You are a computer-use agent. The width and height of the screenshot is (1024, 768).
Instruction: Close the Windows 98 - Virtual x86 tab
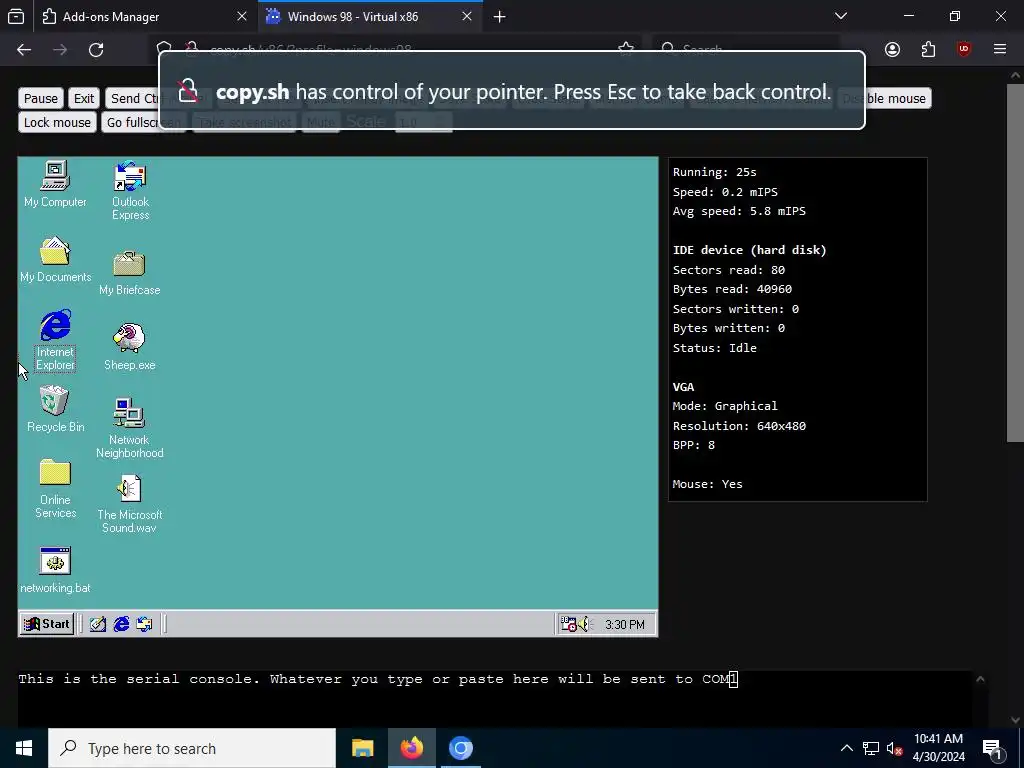[x=467, y=16]
